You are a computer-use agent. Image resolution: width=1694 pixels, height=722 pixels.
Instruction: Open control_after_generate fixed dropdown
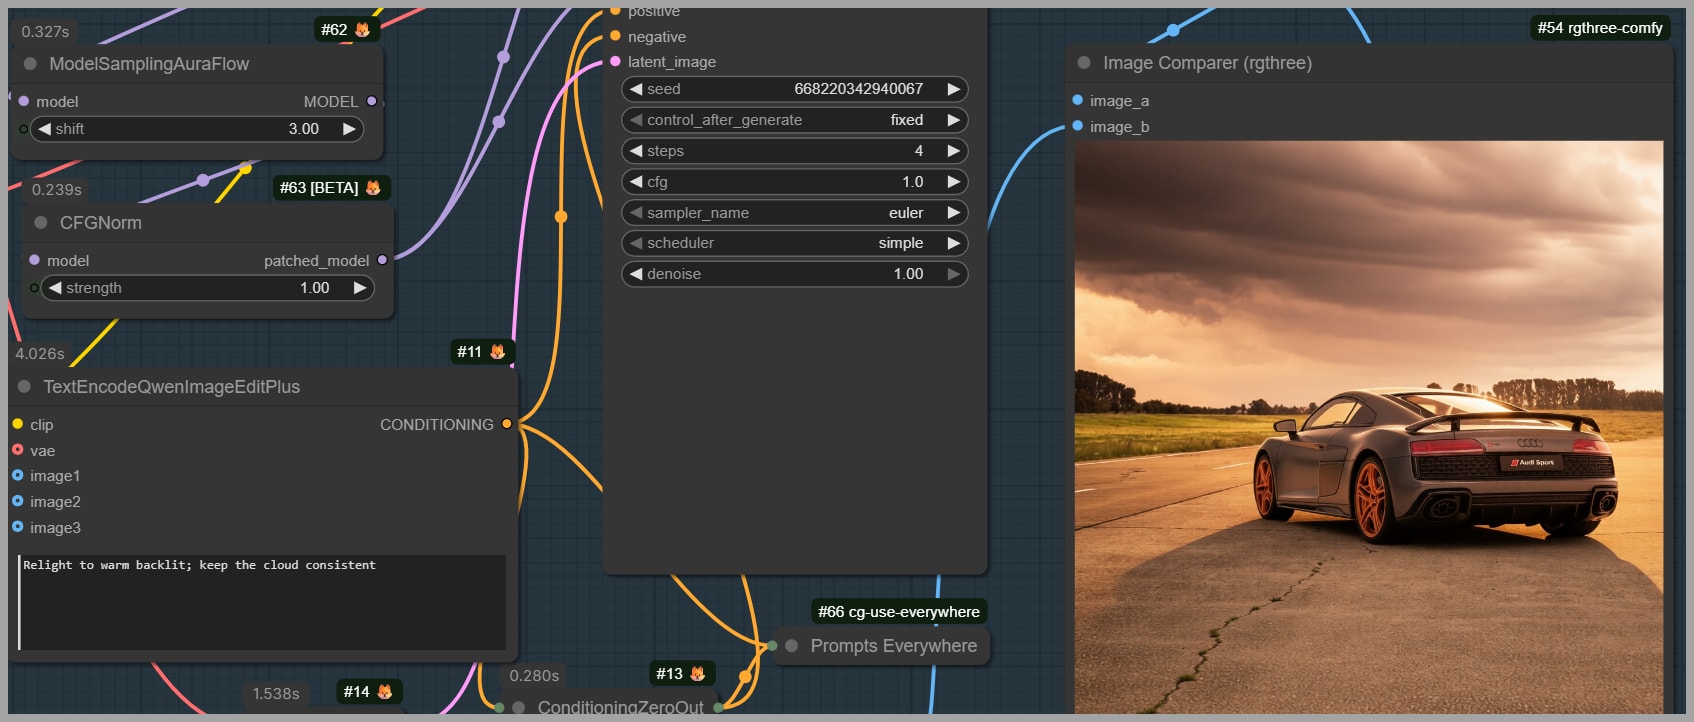794,120
